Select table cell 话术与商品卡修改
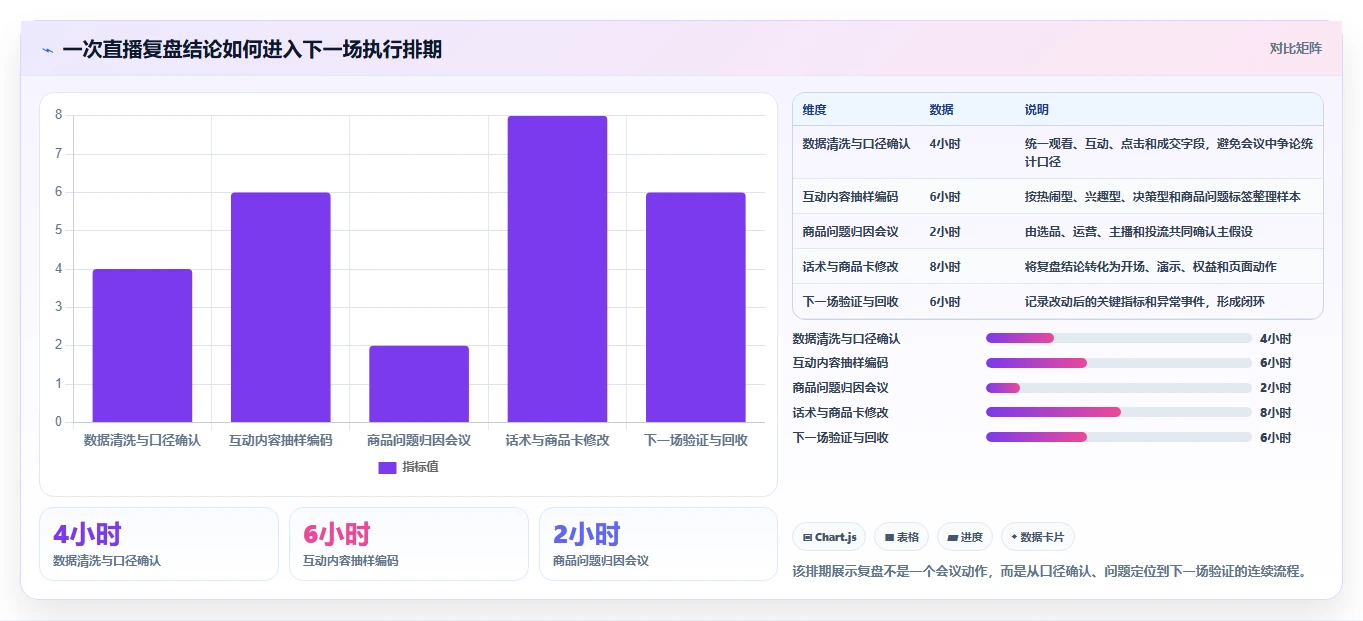This screenshot has height=621, width=1363. click(850, 267)
